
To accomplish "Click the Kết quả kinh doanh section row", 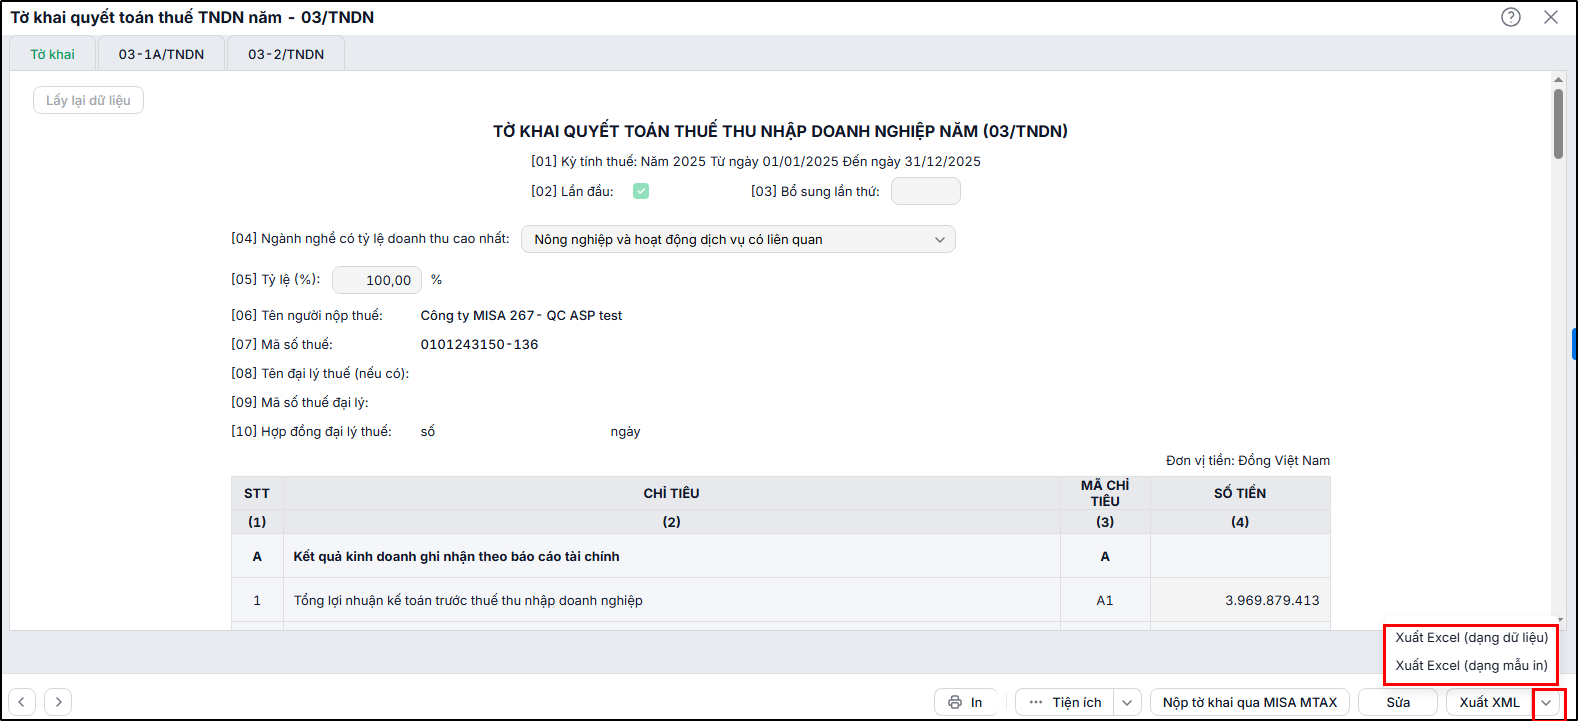I will [x=780, y=556].
